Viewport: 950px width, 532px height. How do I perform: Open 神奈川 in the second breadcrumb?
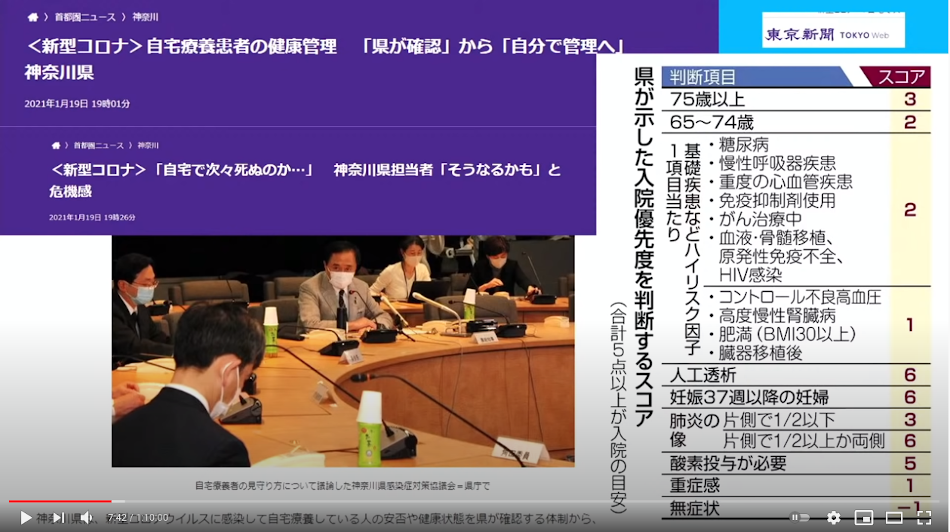148,145
